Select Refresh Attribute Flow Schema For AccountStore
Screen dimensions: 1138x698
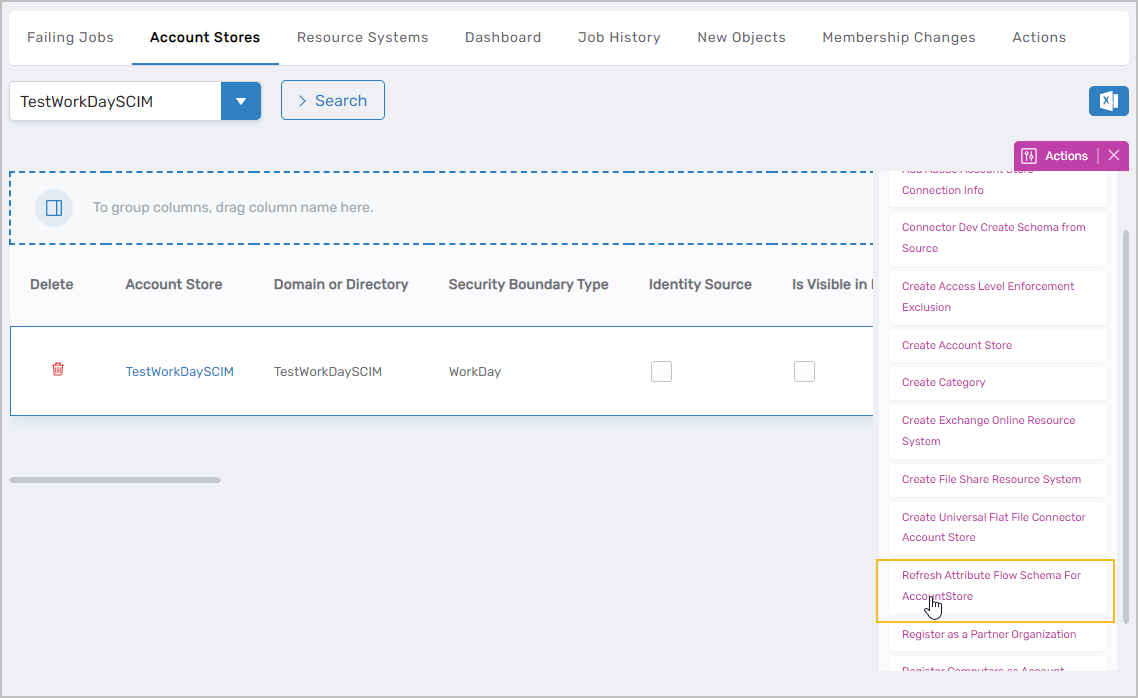click(x=991, y=586)
